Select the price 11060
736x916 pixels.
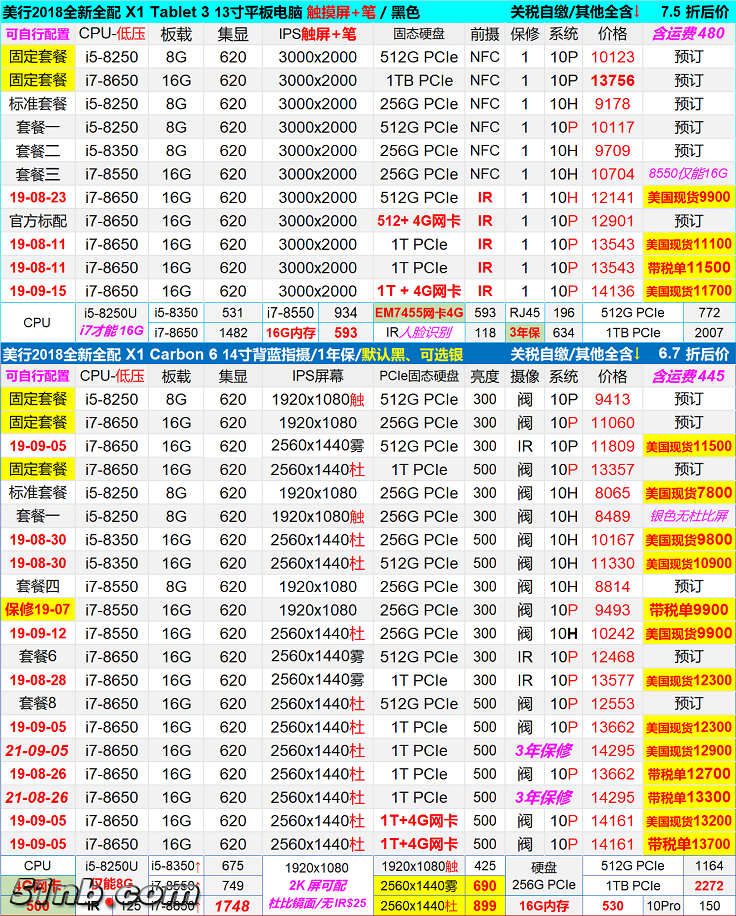point(612,423)
